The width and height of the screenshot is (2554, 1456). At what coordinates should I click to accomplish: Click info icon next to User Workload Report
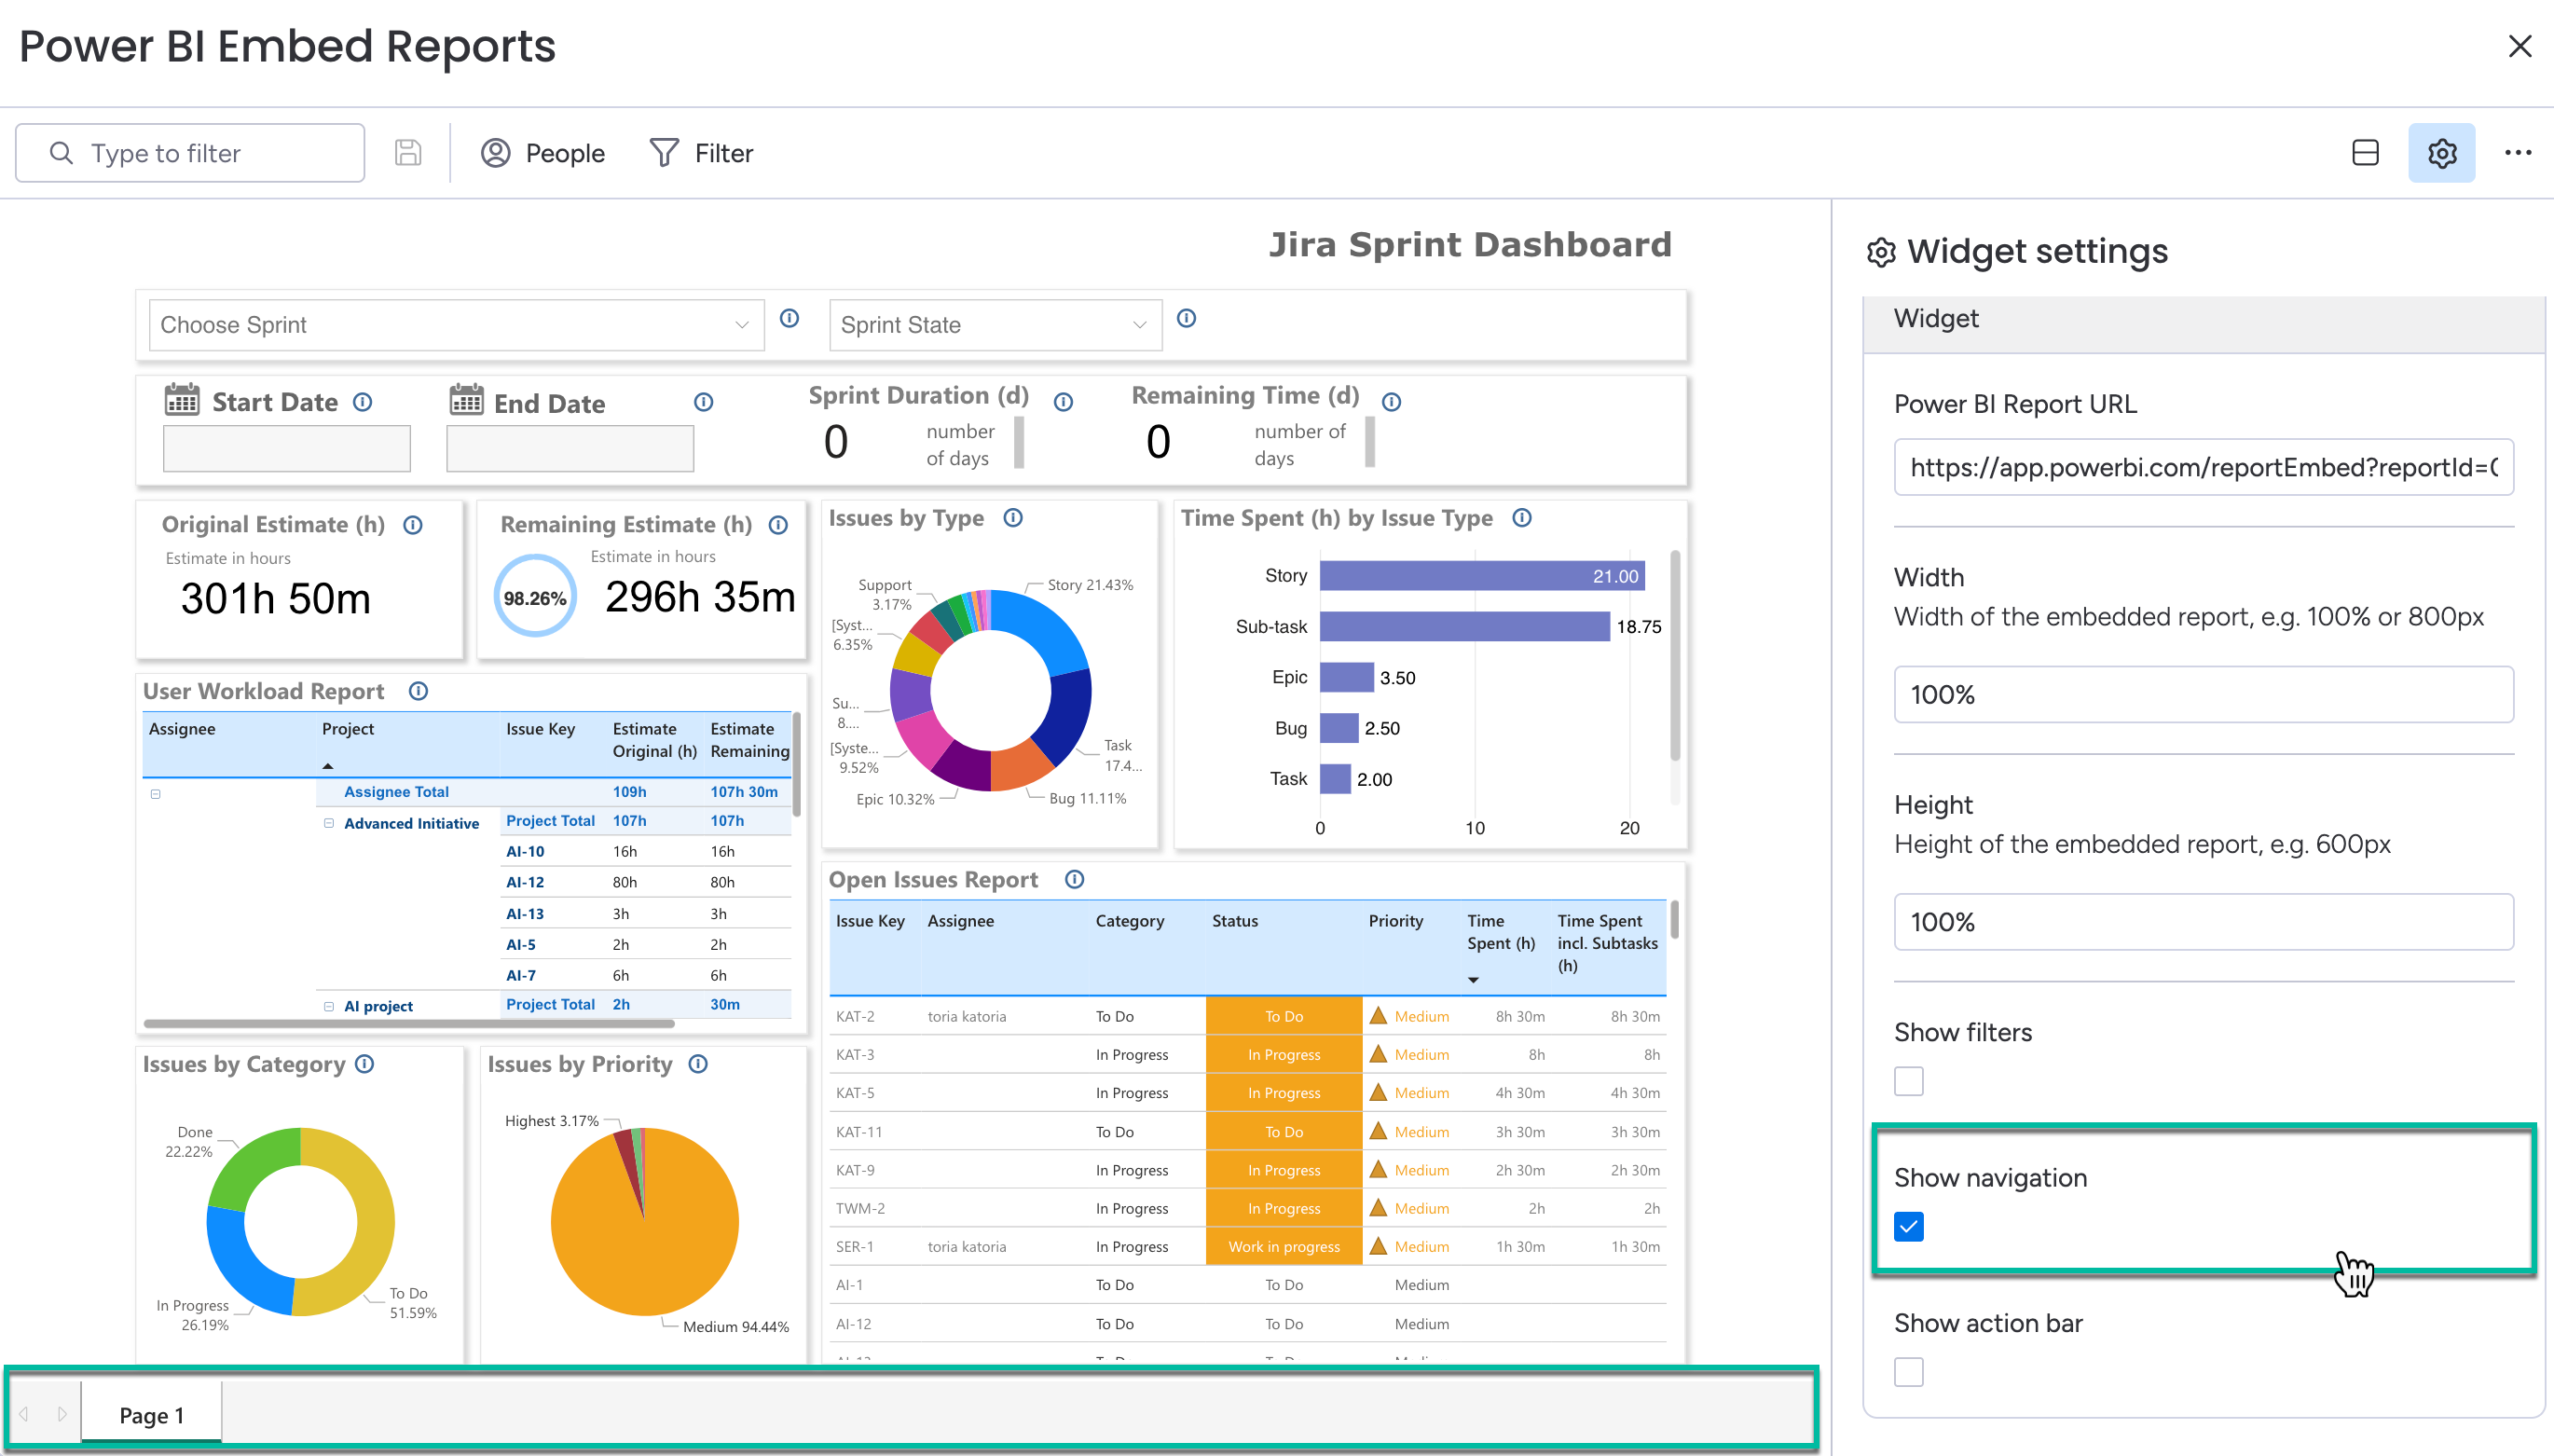(419, 691)
